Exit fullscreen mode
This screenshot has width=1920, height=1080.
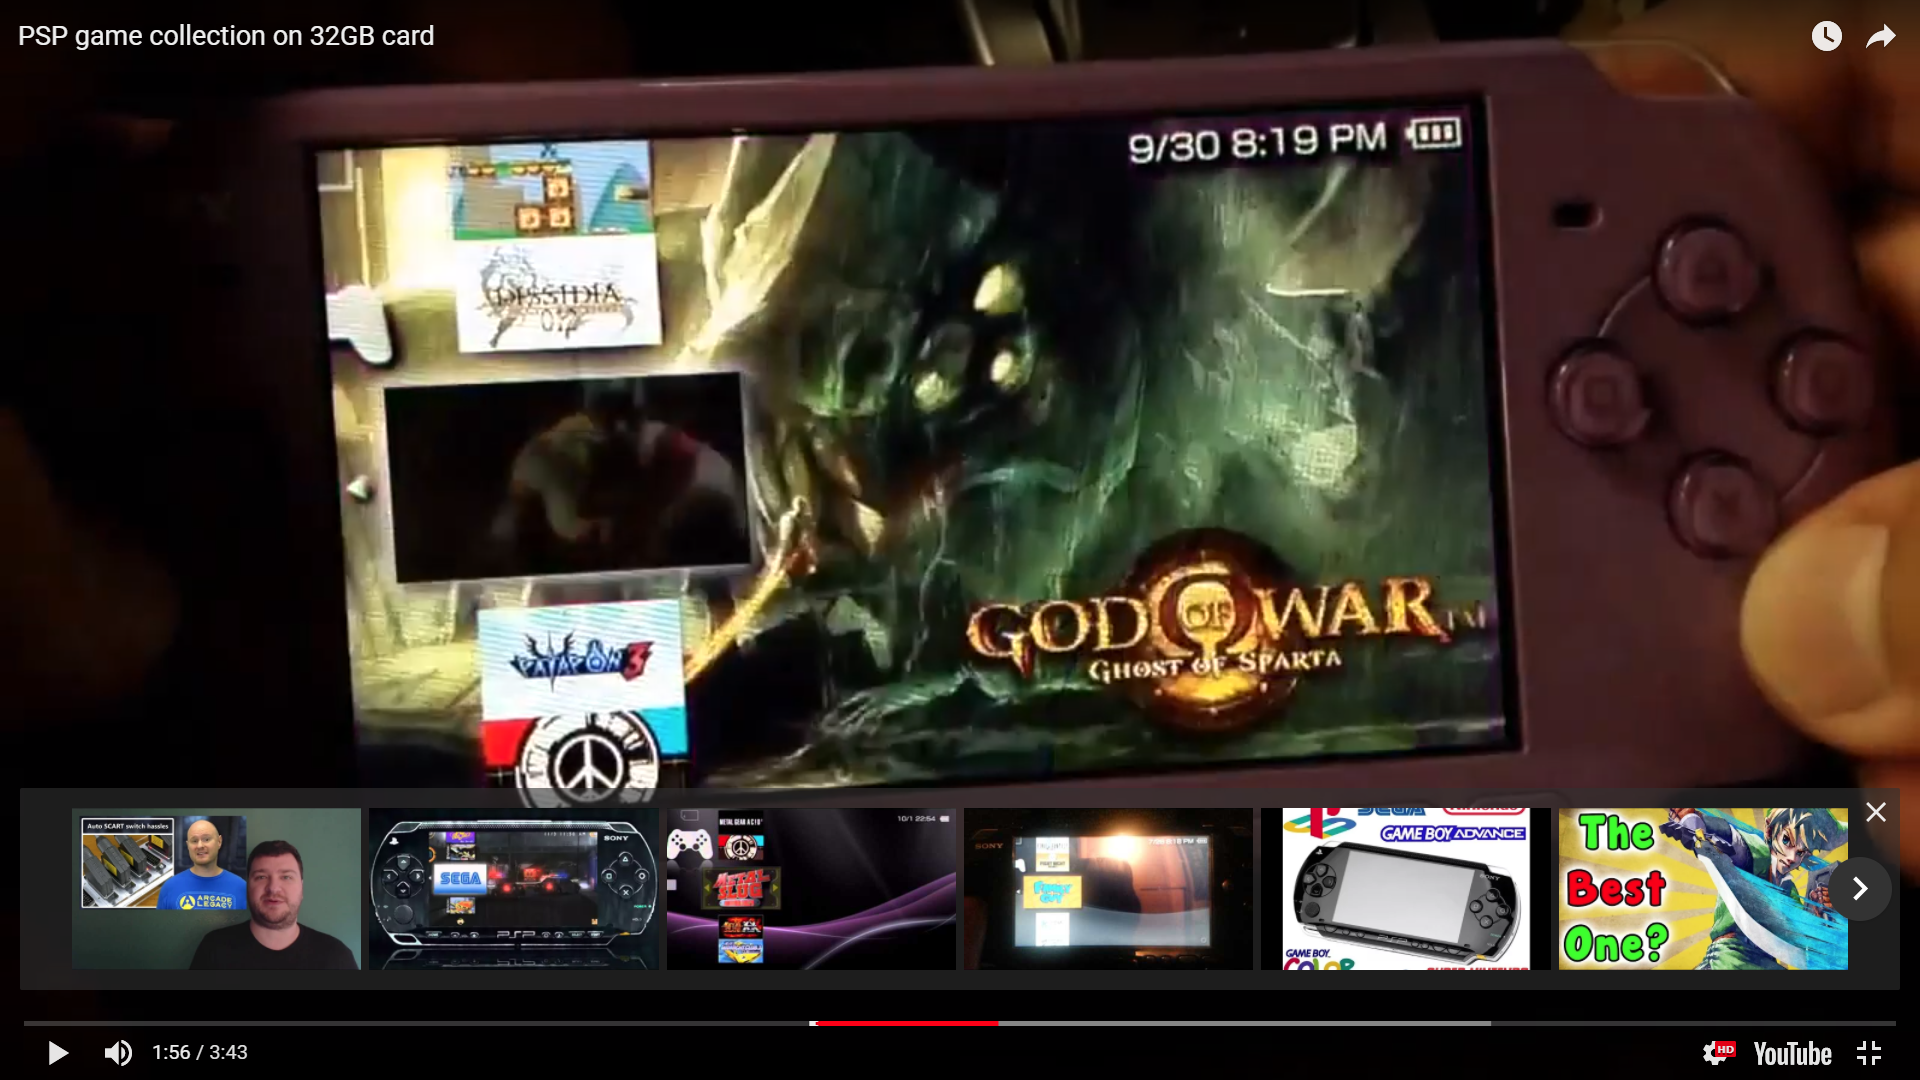pyautogui.click(x=1869, y=1053)
